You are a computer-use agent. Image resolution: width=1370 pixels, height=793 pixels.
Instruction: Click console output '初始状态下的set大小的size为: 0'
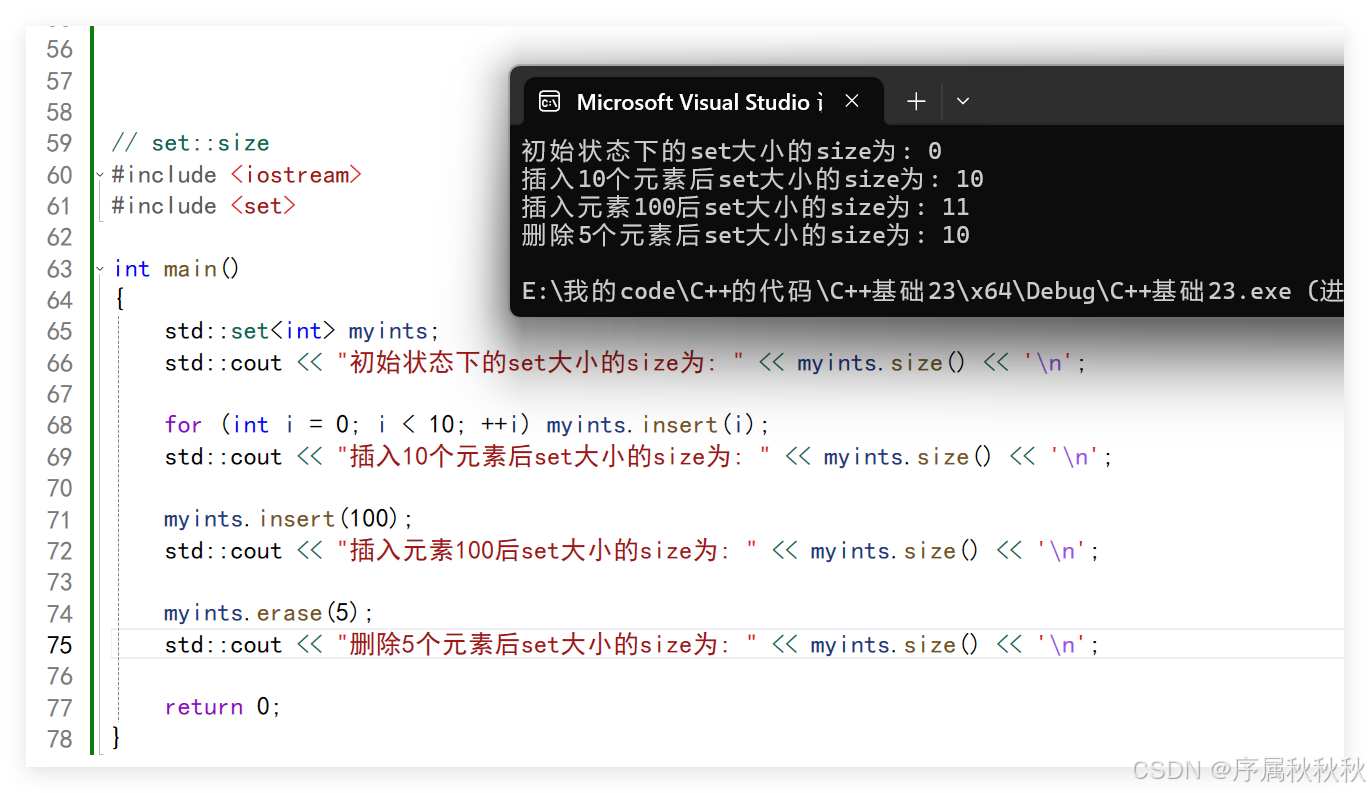(x=731, y=151)
